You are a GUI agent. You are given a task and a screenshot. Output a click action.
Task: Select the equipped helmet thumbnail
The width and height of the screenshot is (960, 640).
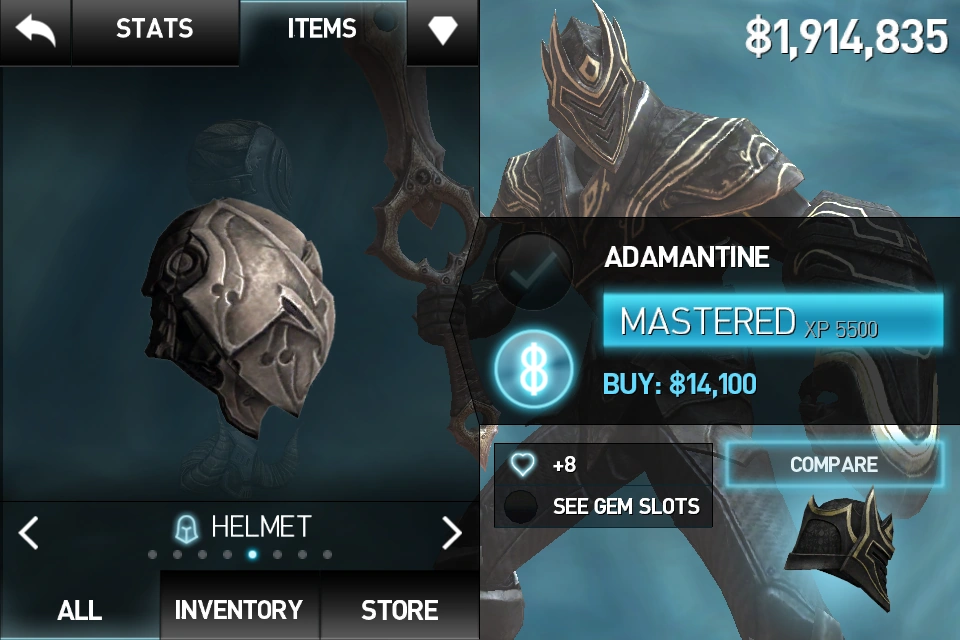(x=840, y=550)
